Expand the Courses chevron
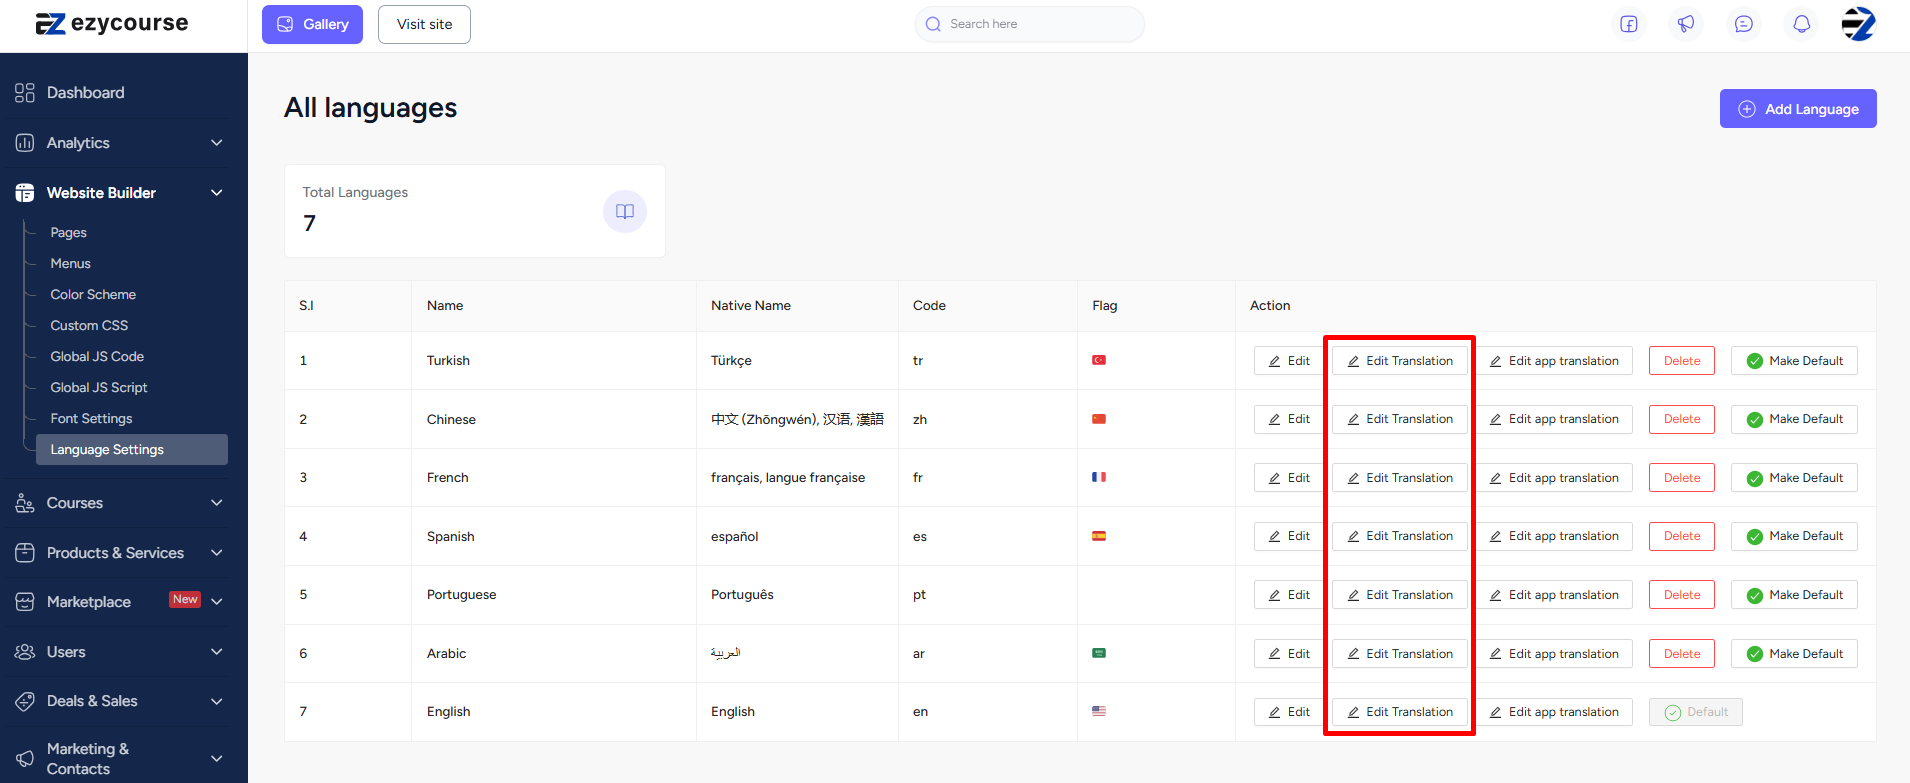The image size is (1910, 783). click(217, 503)
